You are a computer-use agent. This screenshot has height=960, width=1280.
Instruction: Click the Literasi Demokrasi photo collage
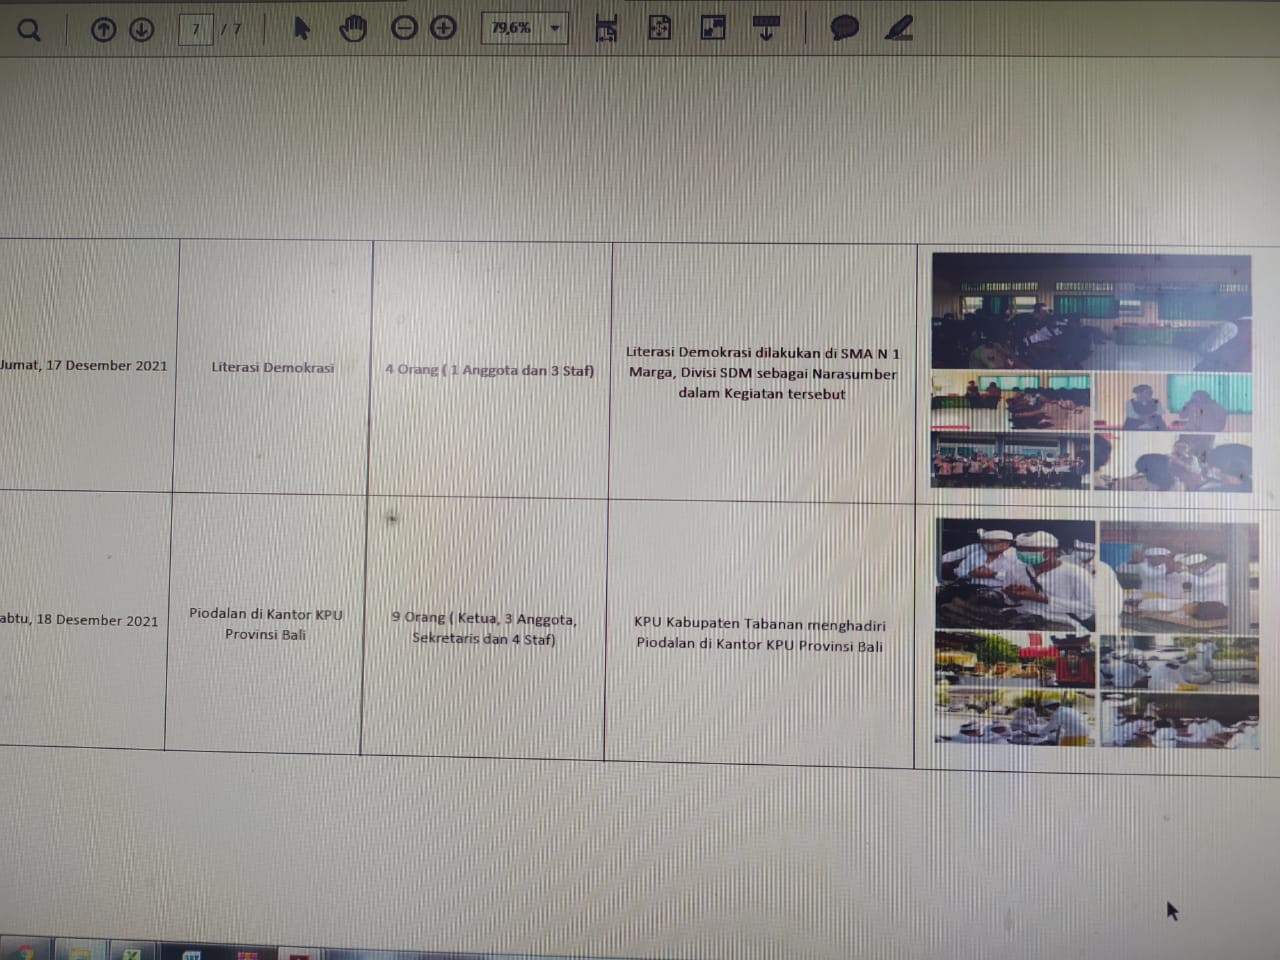(1090, 371)
